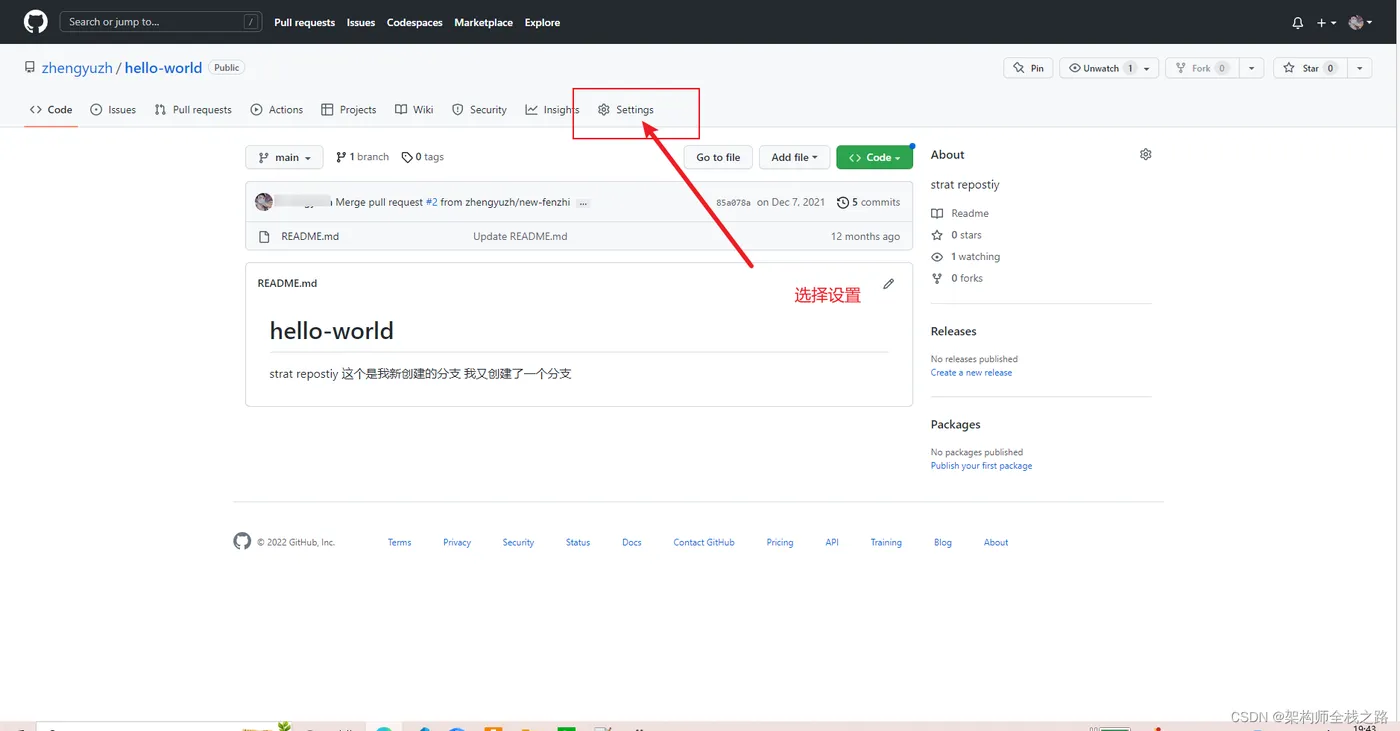Viewport: 1400px width, 731px height.
Task: Open the zhengyuzh owner link
Action: pos(77,68)
